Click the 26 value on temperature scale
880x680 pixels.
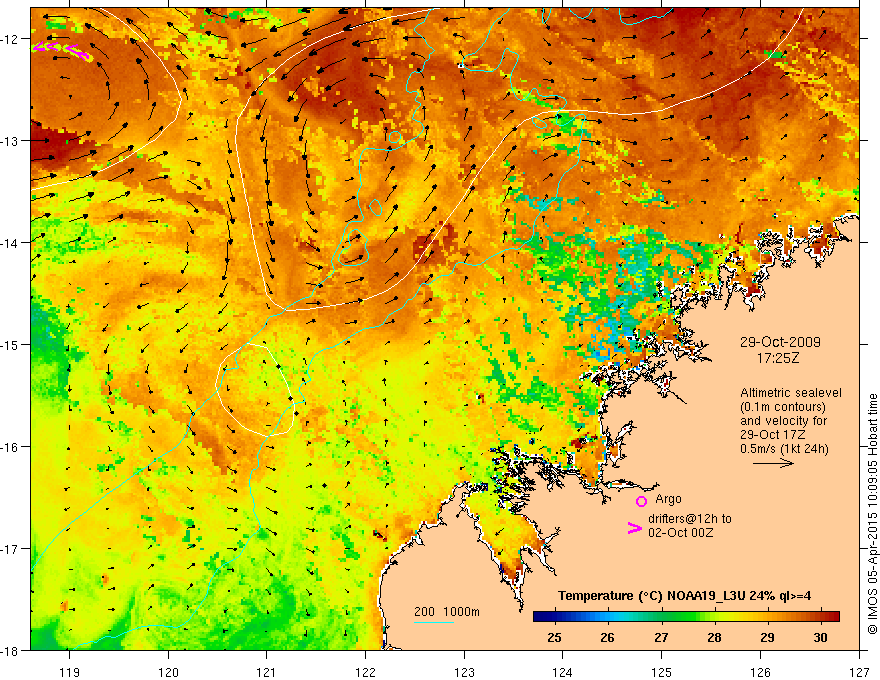(607, 637)
